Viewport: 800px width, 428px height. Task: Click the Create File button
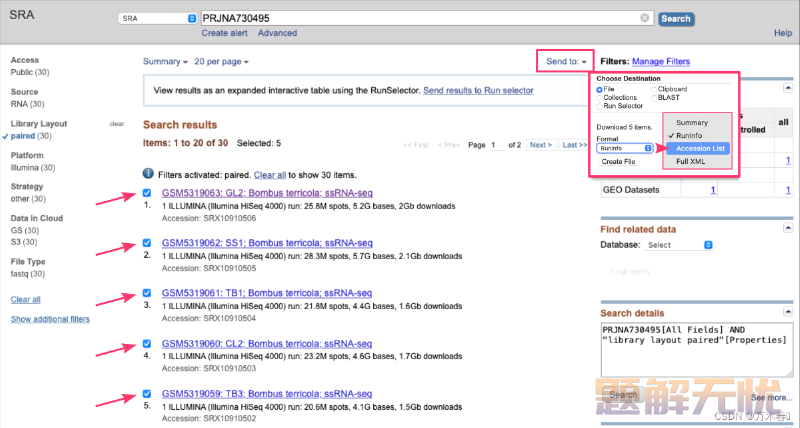click(618, 161)
